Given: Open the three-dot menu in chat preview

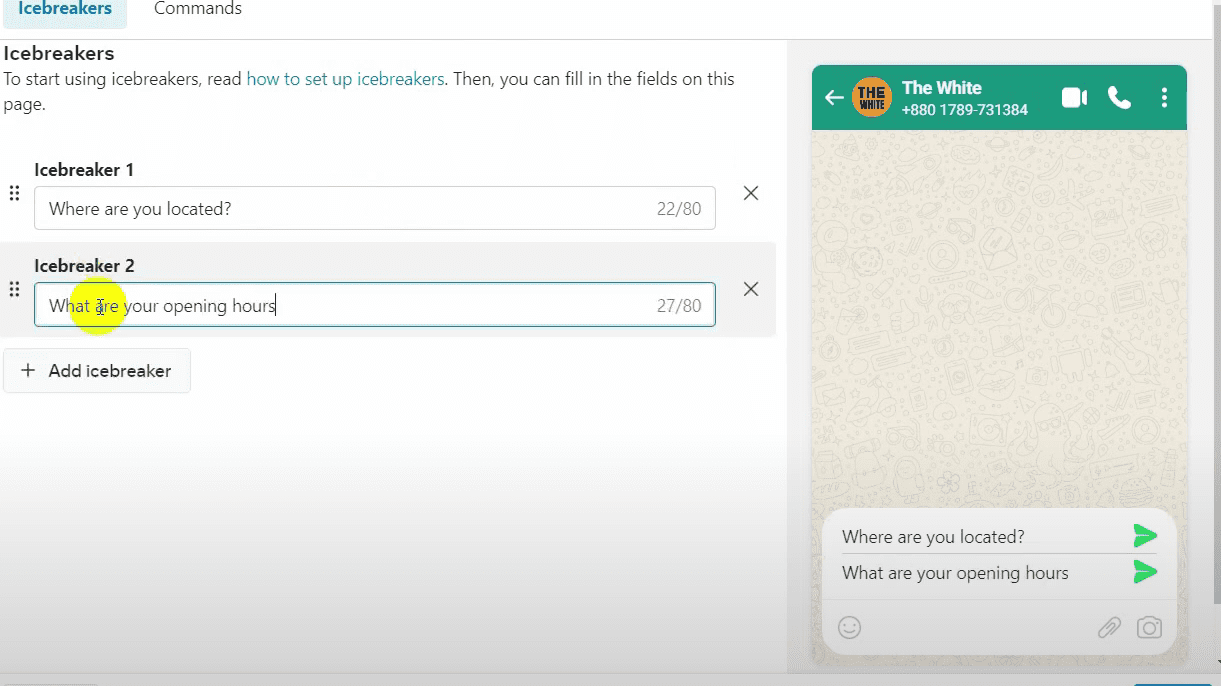Looking at the screenshot, I should pos(1164,98).
